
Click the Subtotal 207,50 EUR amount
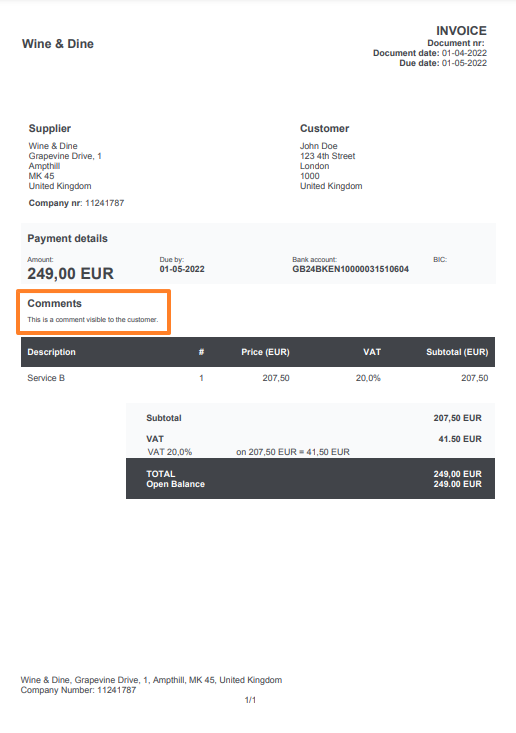coord(457,418)
